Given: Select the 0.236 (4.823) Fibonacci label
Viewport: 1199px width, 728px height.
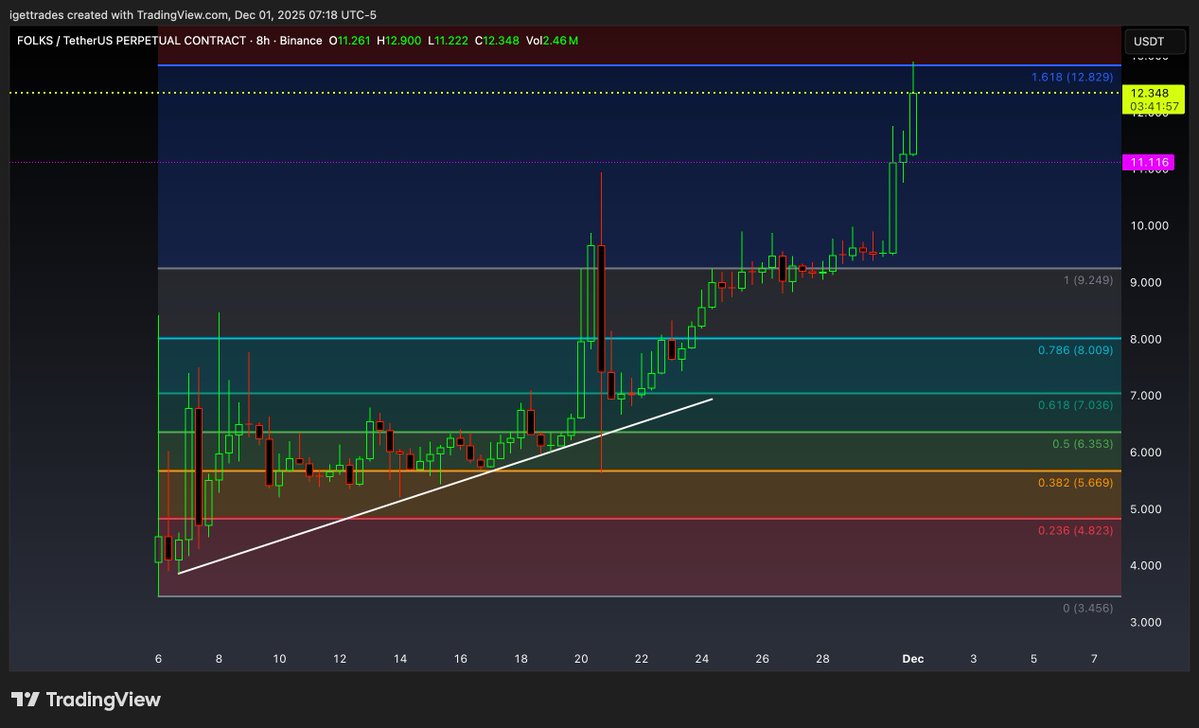Looking at the screenshot, I should tap(1075, 531).
